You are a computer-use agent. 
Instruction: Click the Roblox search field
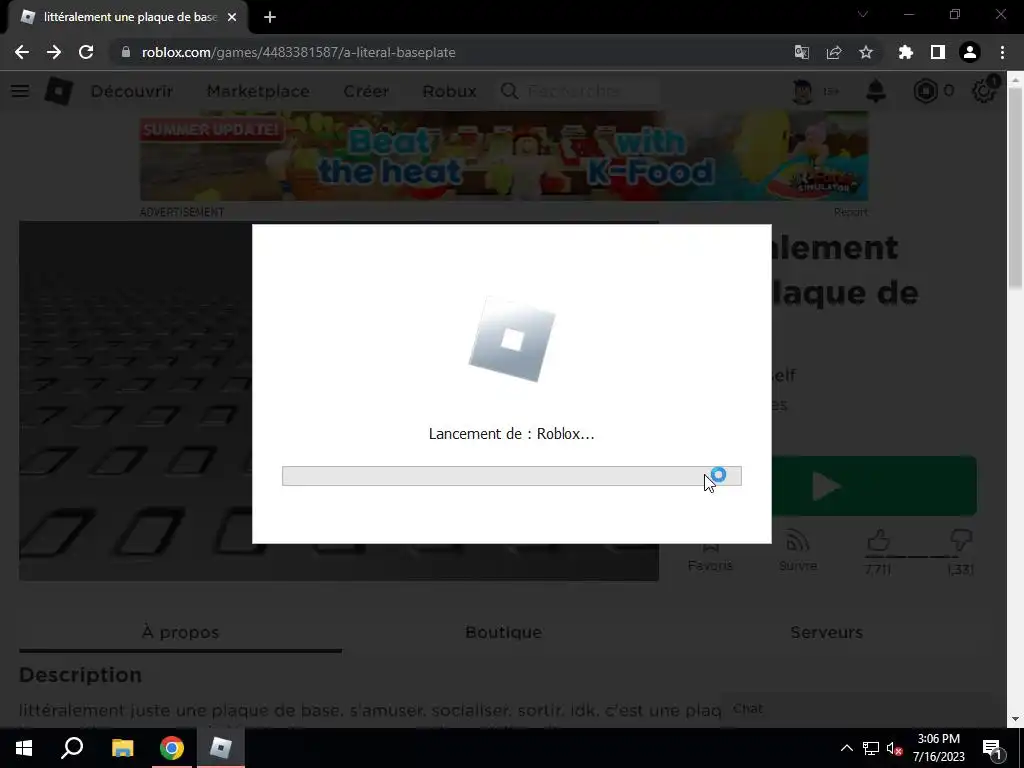578,91
